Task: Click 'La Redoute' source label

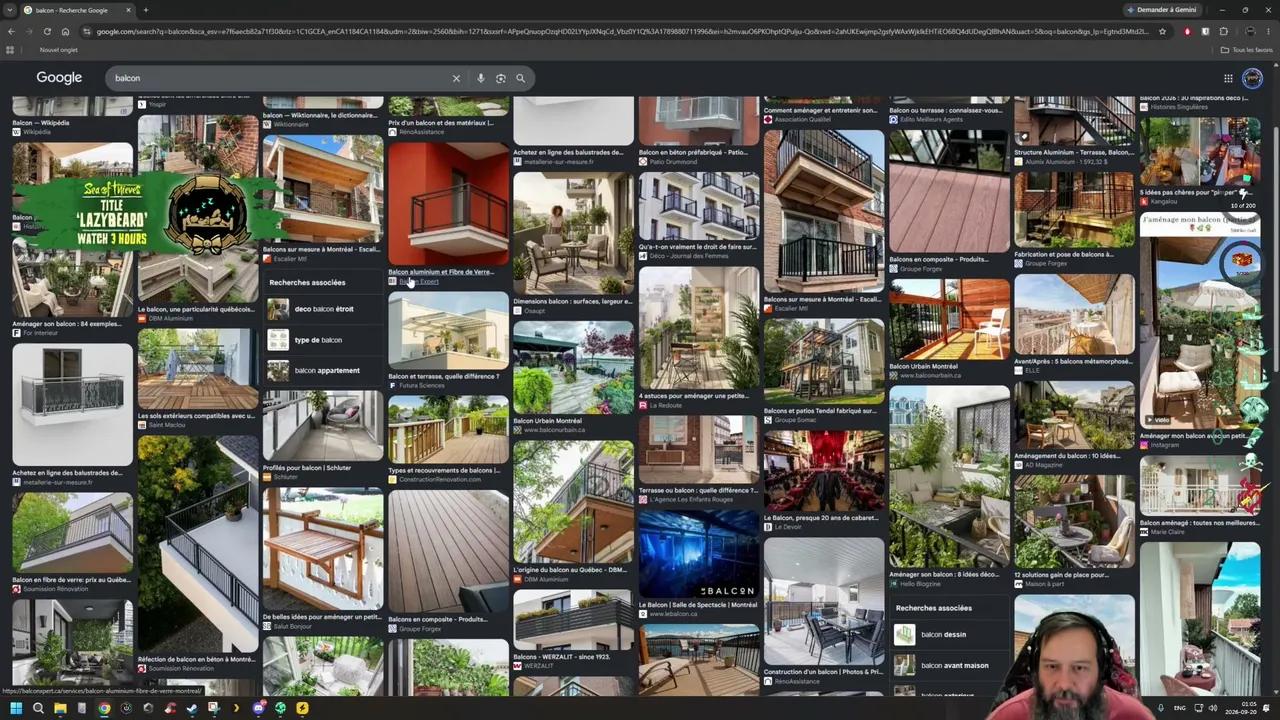Action: coord(665,406)
